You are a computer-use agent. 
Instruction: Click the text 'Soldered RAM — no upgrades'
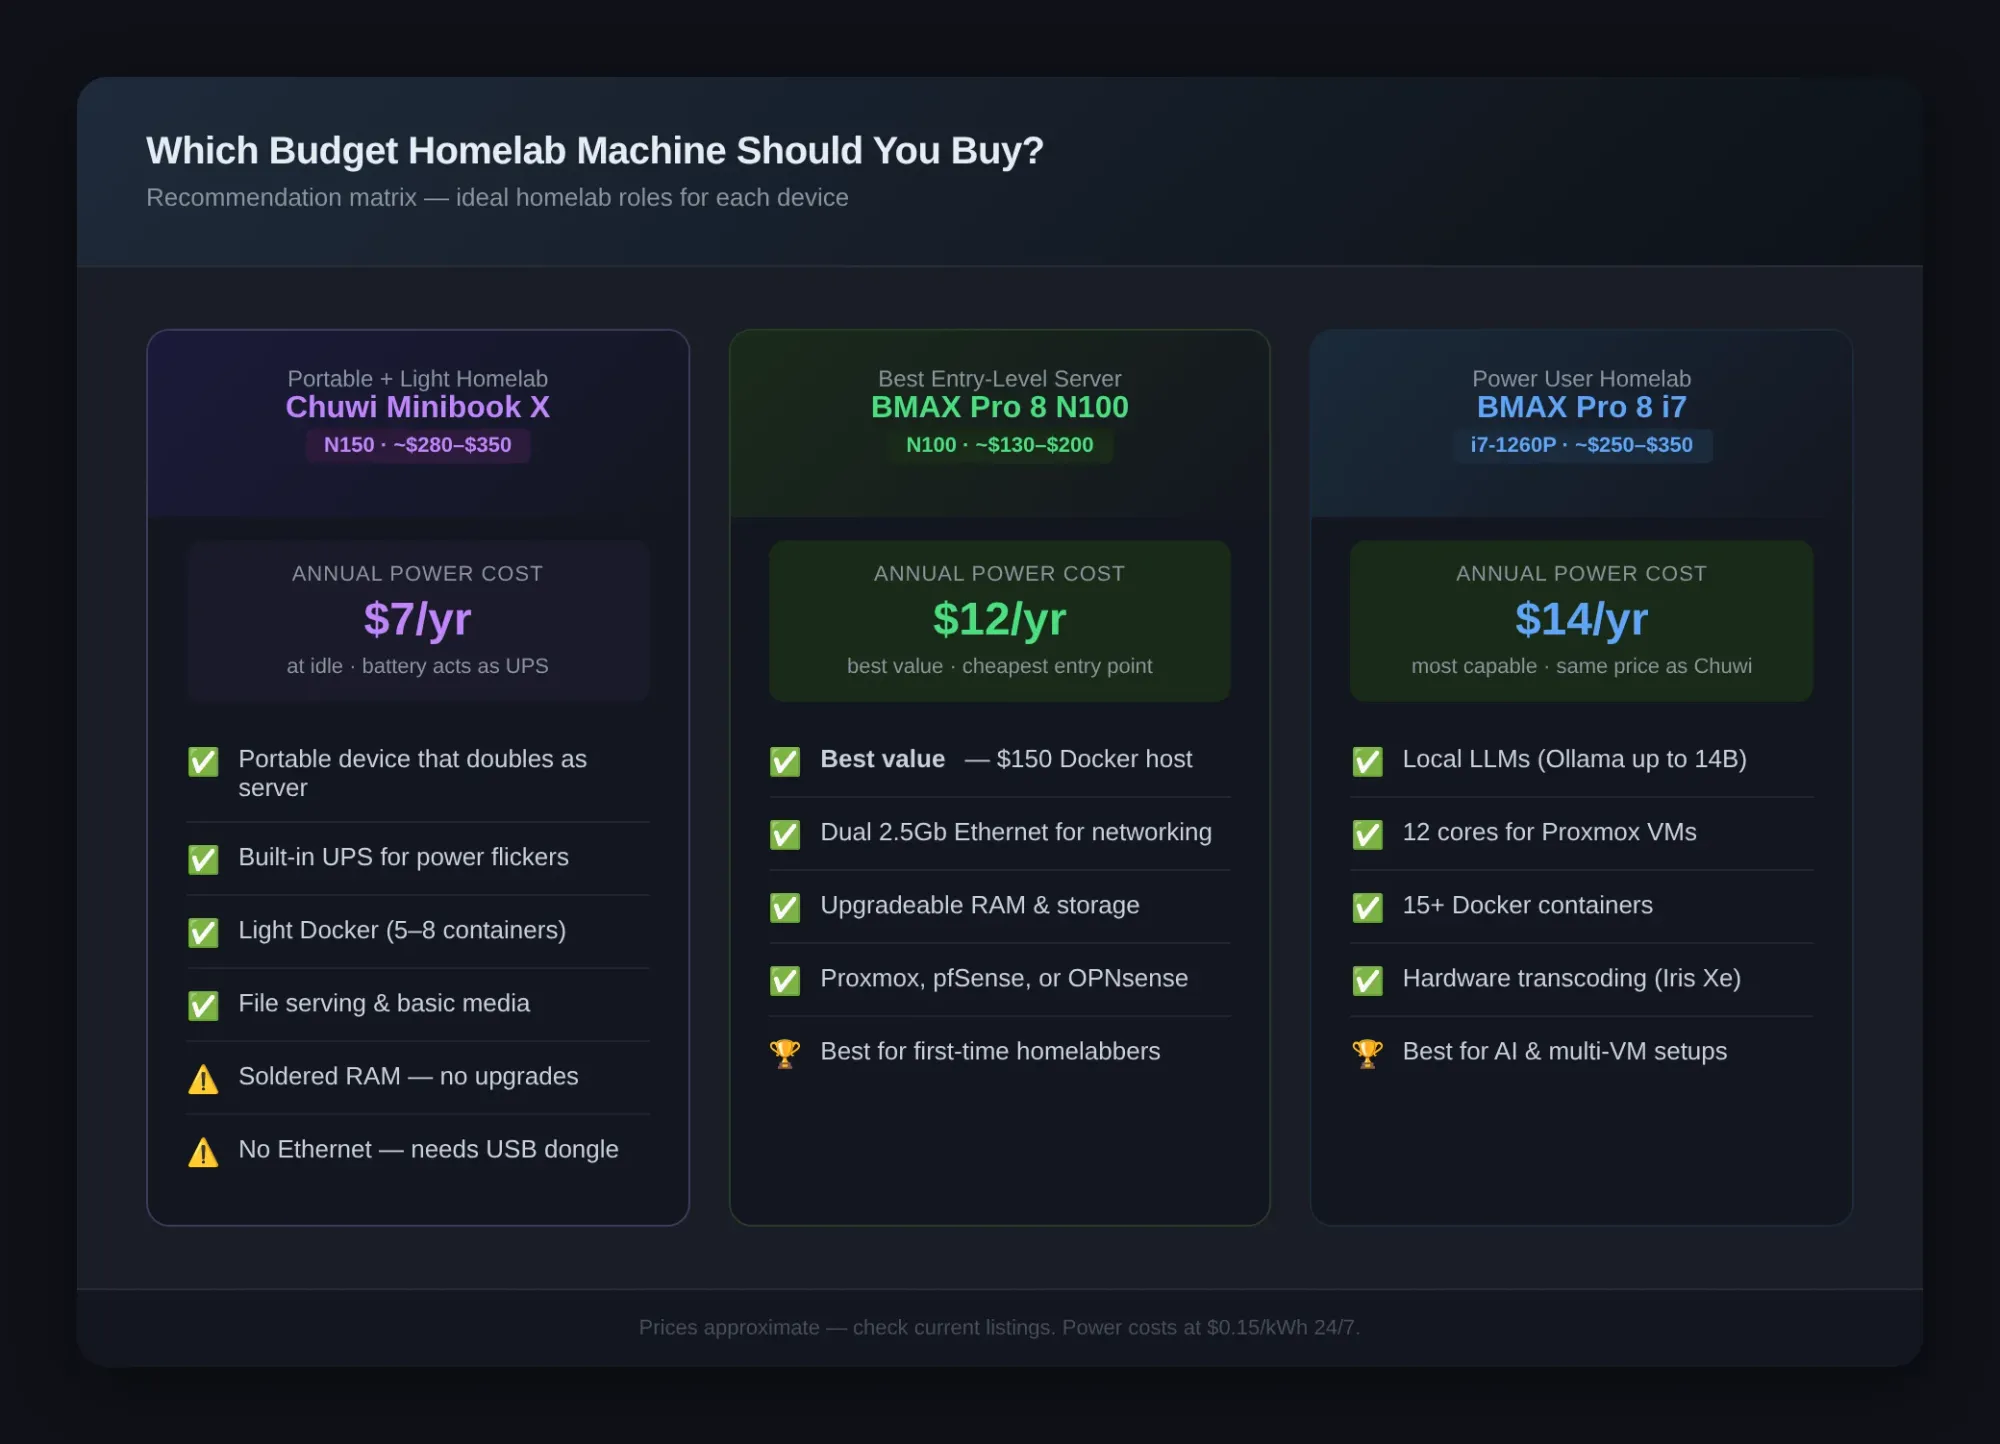[x=408, y=1077]
